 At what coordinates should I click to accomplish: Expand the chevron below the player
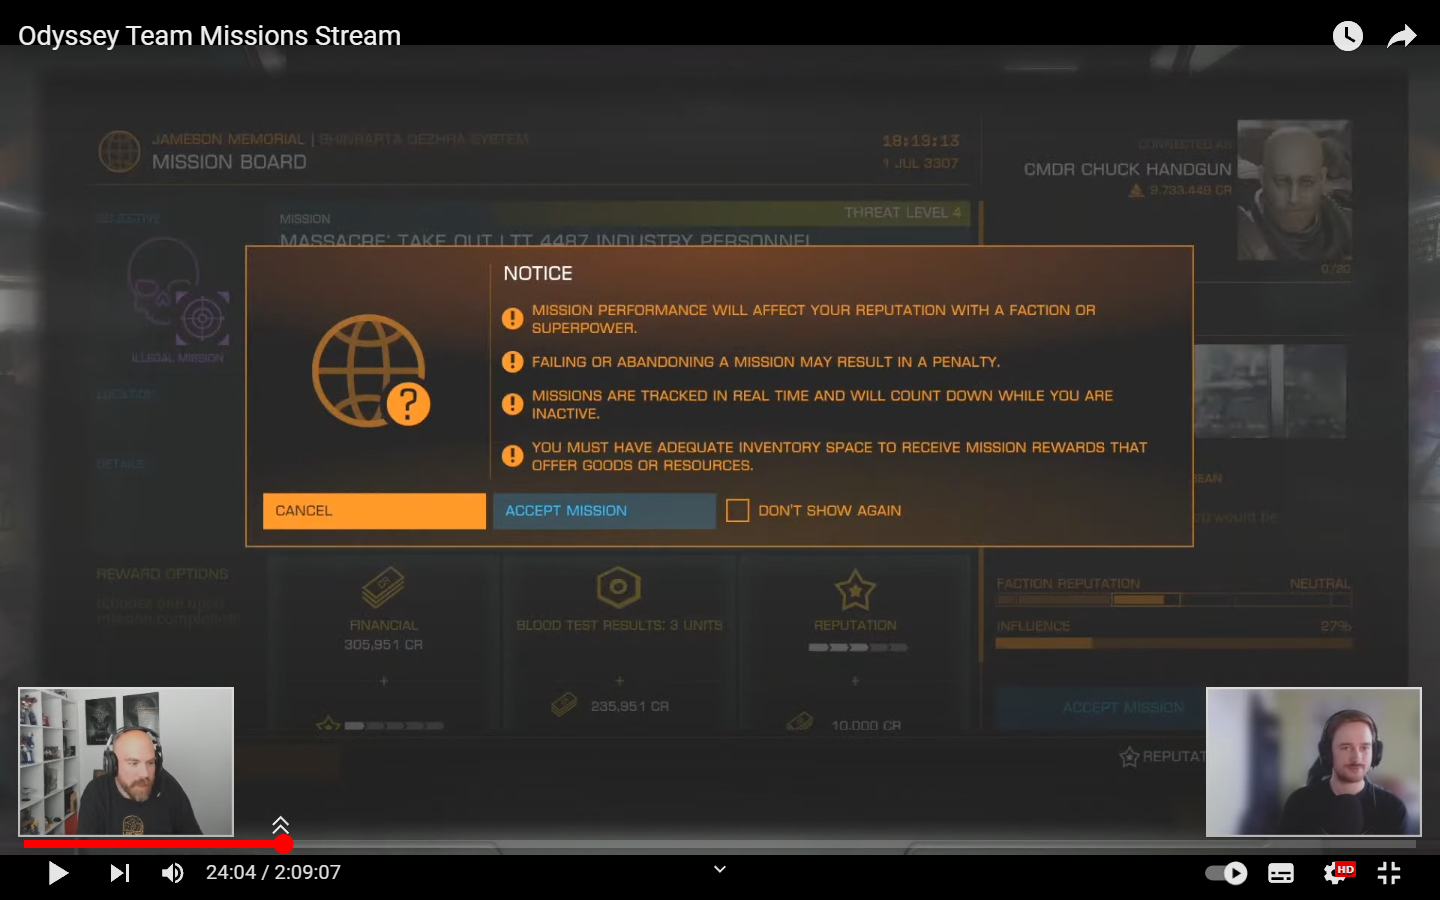coord(720,869)
